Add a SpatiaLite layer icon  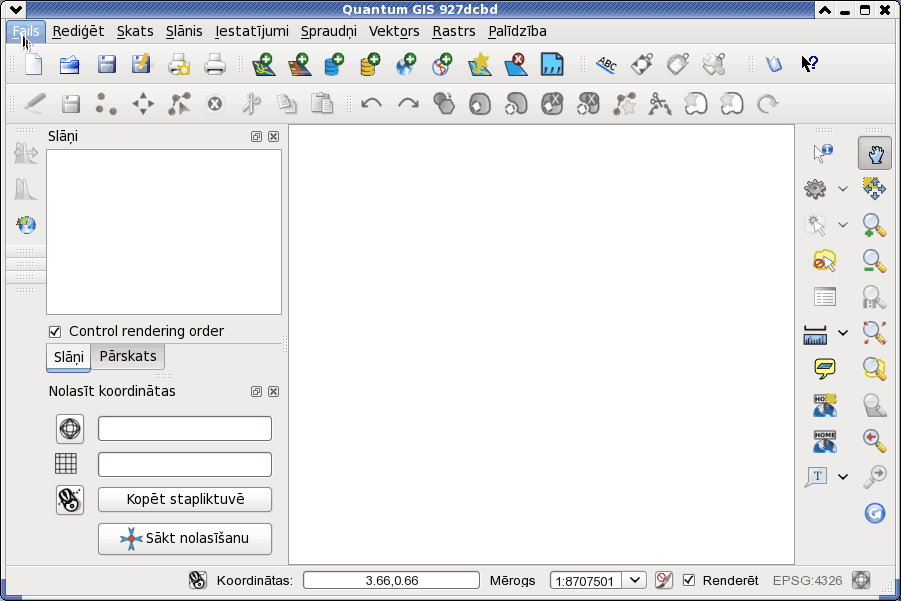370,64
